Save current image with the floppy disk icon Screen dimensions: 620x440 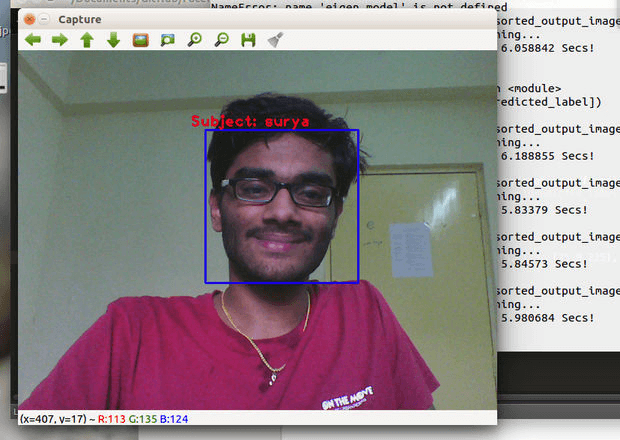[x=248, y=40]
